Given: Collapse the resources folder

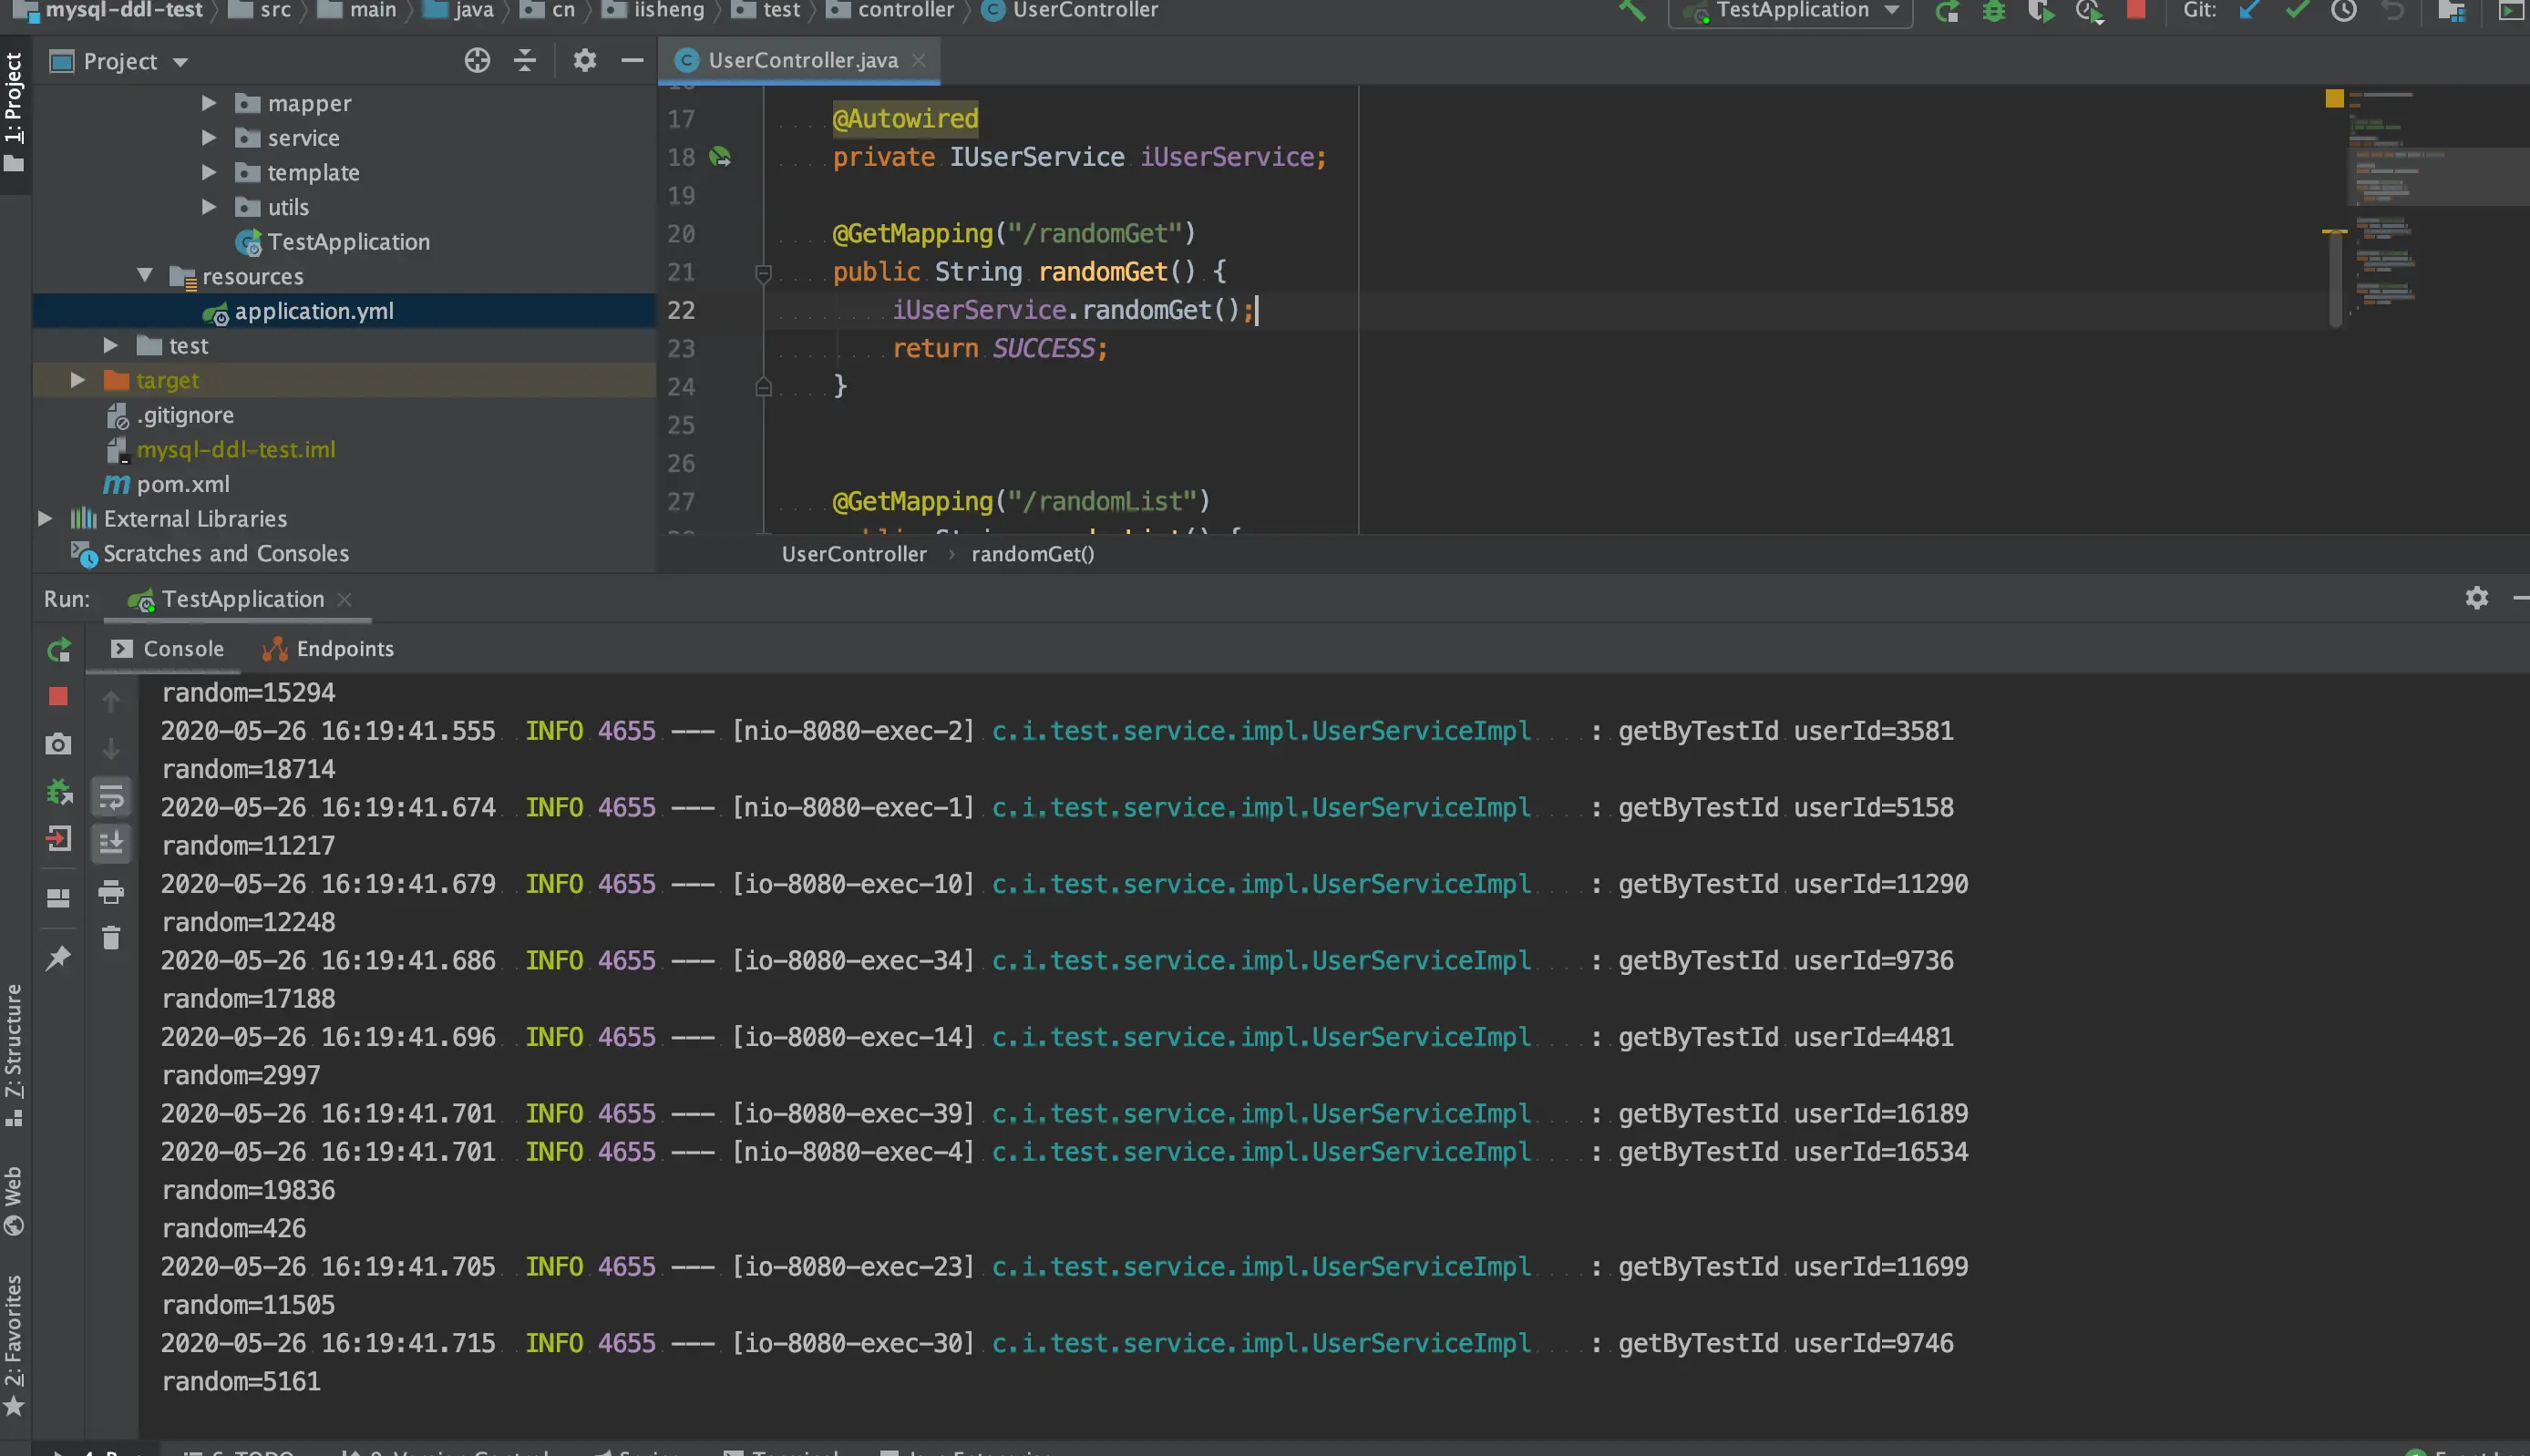Looking at the screenshot, I should pyautogui.click(x=145, y=276).
